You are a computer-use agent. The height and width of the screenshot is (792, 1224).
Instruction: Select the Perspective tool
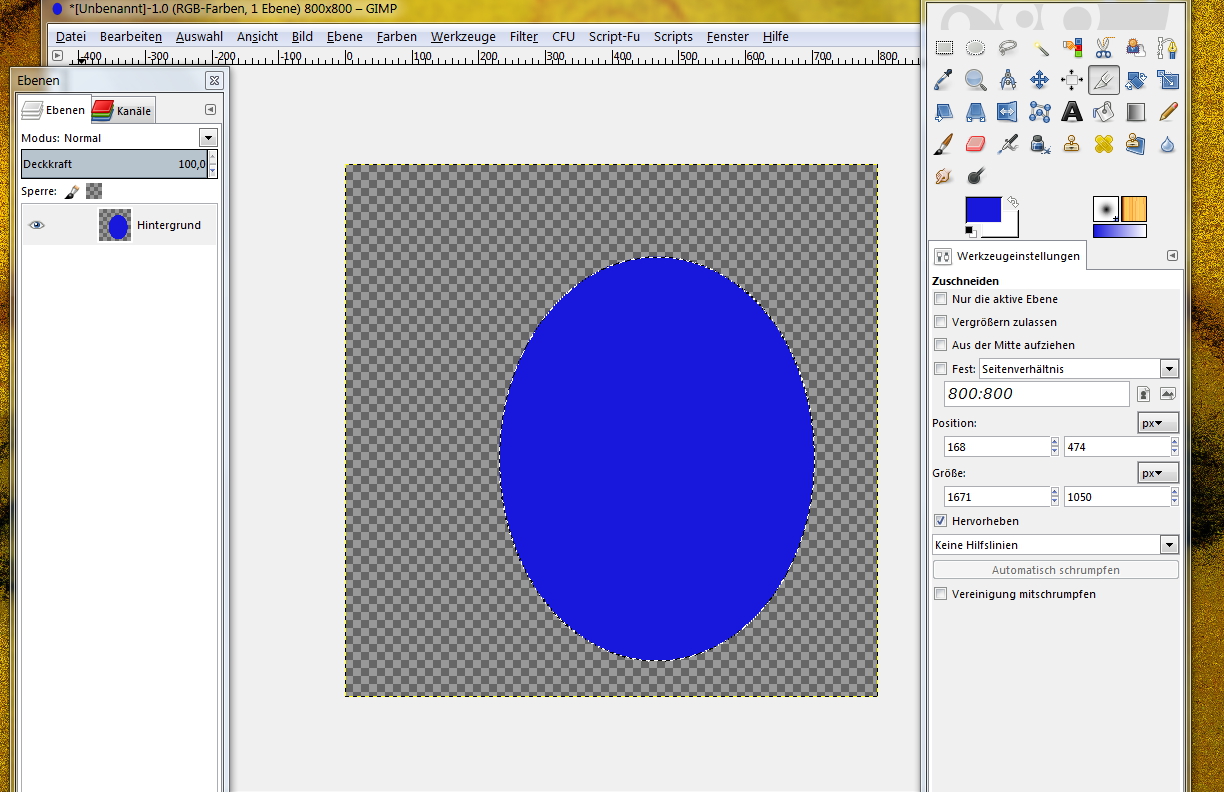tap(976, 112)
